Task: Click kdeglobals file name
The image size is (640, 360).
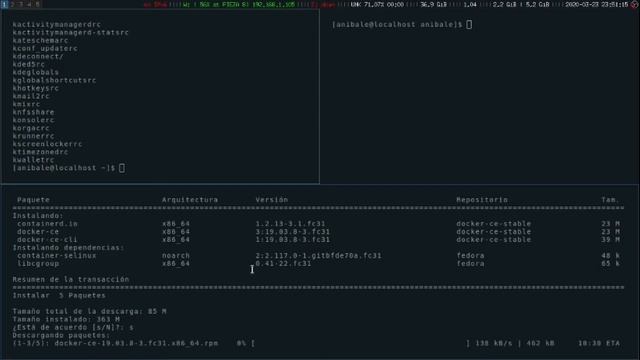Action: tap(36, 72)
